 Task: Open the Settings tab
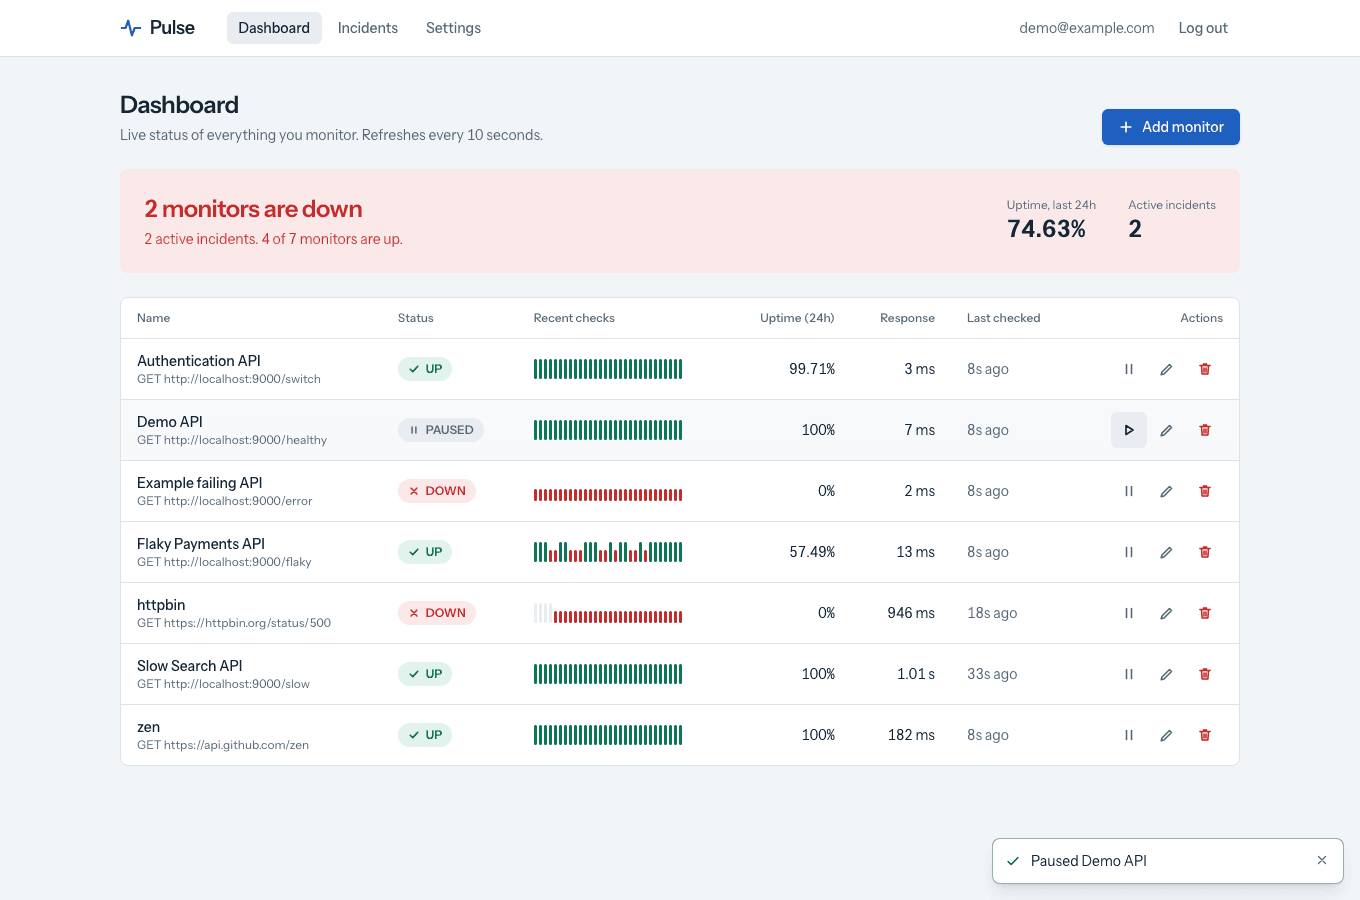(x=453, y=28)
